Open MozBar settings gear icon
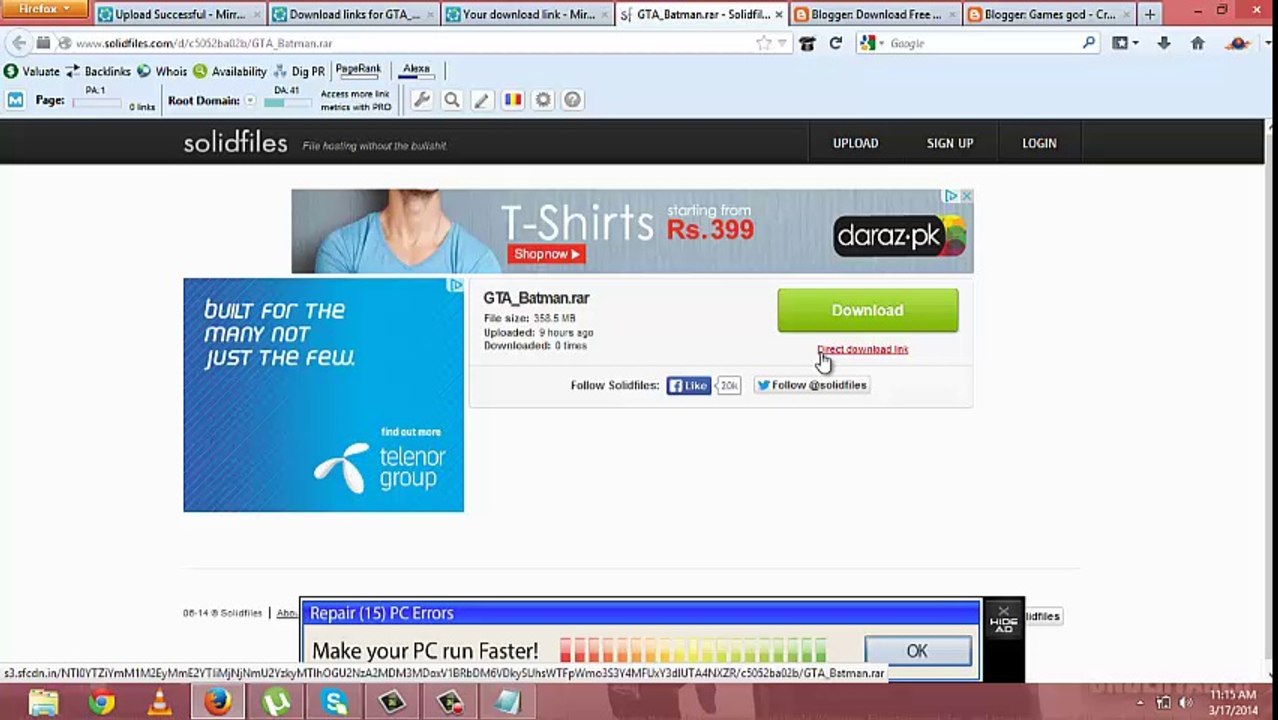1278x720 pixels. 543,100
